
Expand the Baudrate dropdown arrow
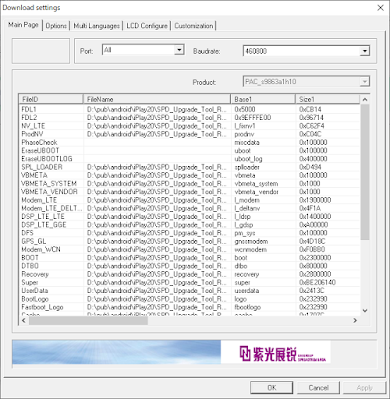(365, 51)
